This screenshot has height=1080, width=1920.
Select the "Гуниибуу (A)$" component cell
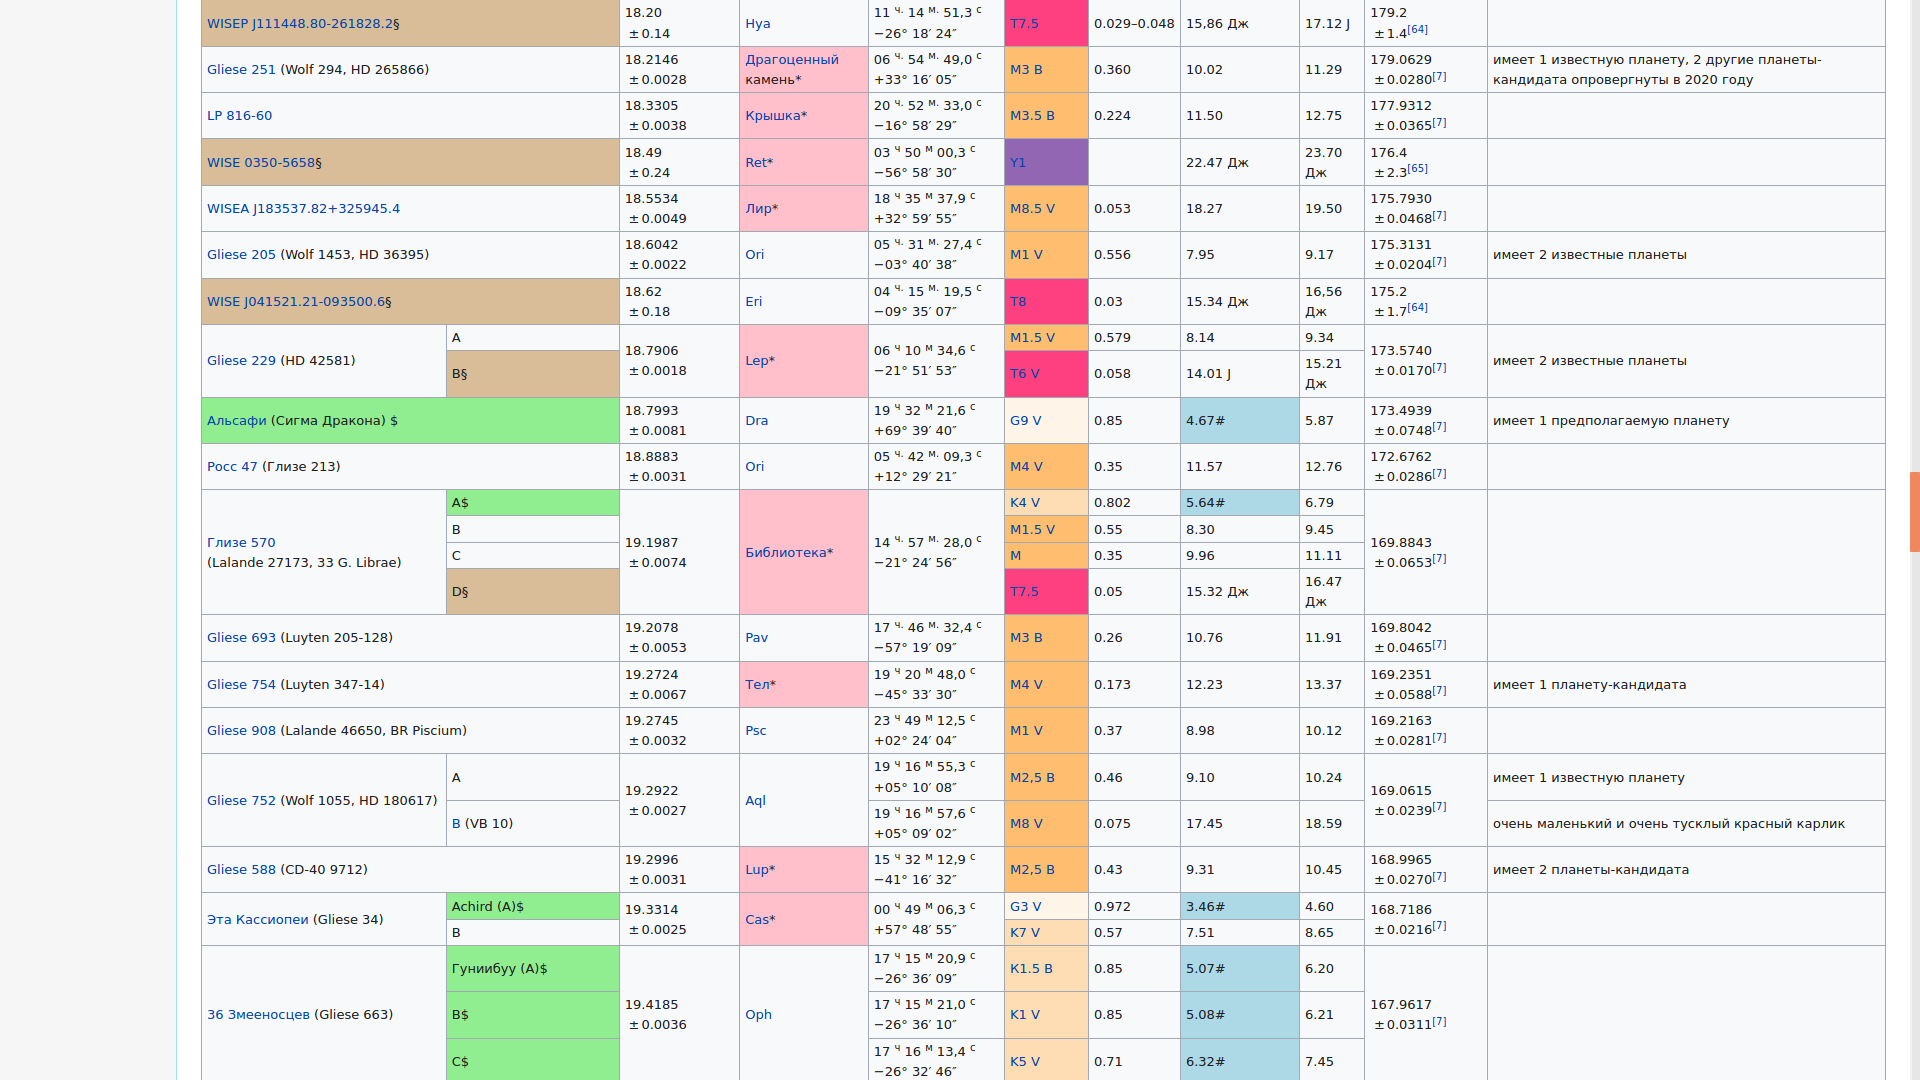532,969
